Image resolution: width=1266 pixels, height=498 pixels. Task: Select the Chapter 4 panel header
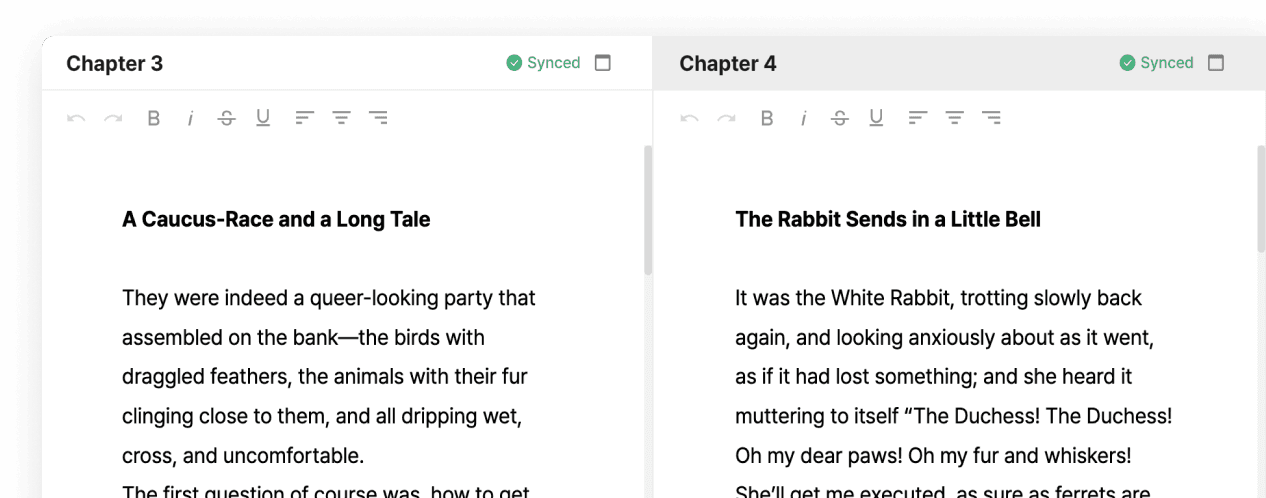[x=959, y=63]
